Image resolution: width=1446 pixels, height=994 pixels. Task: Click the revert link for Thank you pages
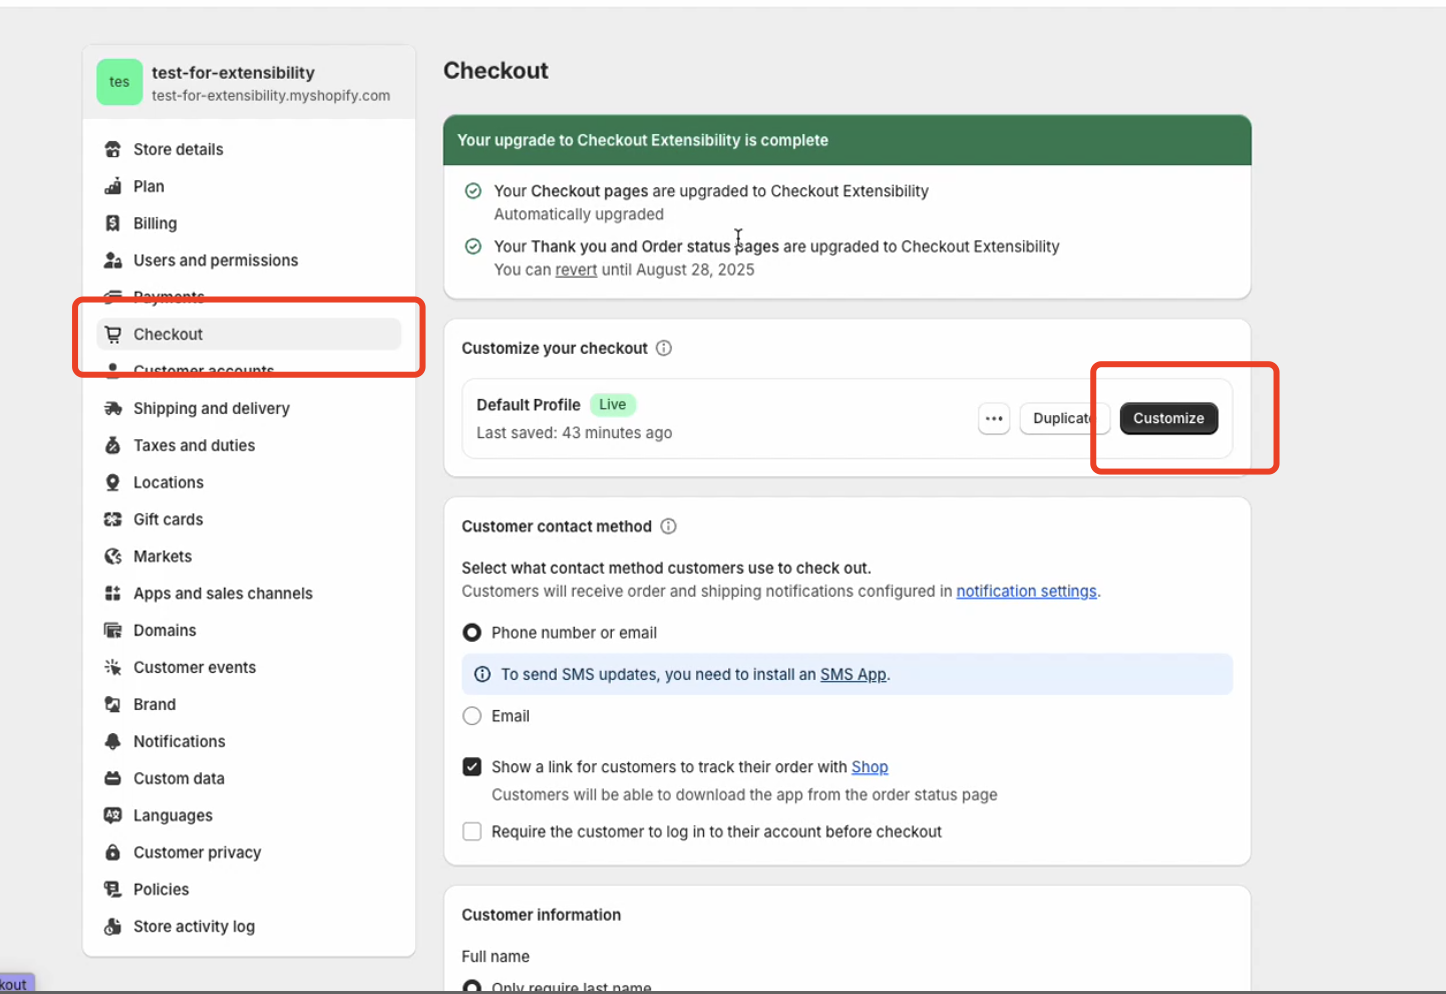pyautogui.click(x=576, y=269)
